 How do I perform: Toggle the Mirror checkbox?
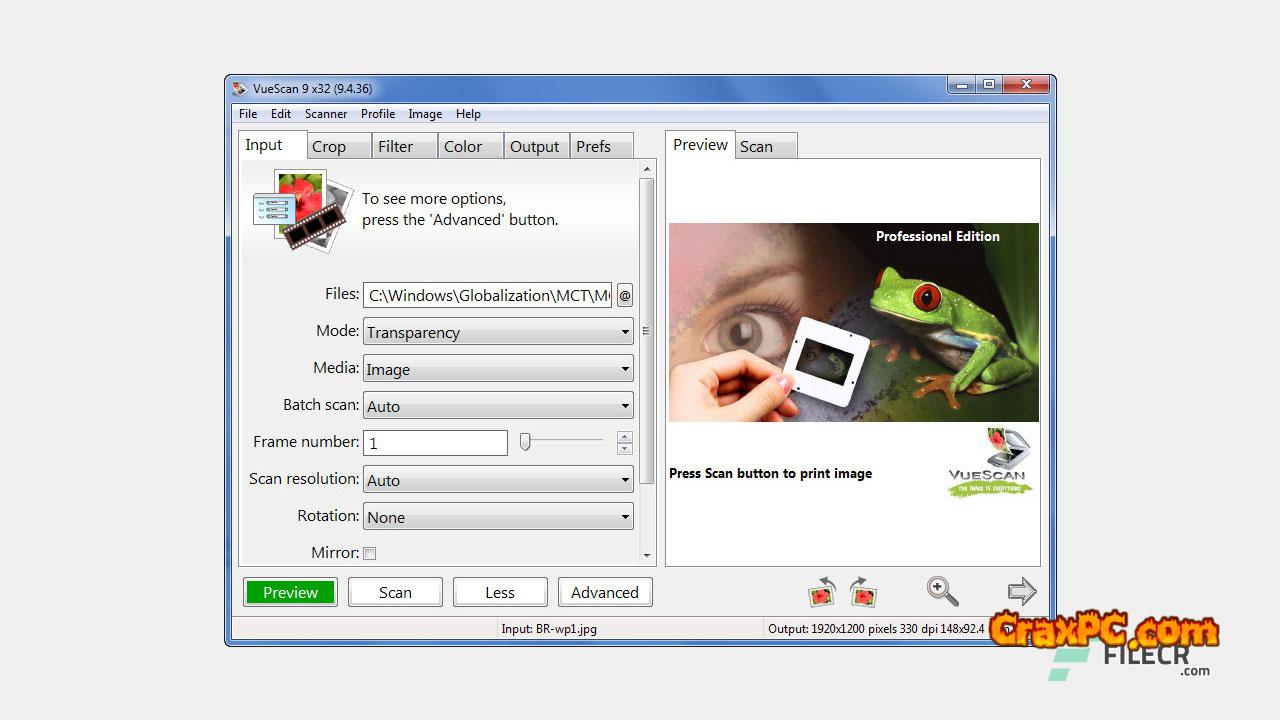(x=370, y=553)
